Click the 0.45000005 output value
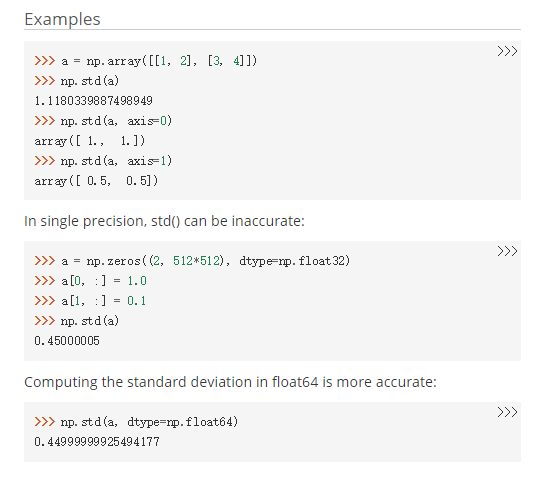The image size is (556, 485). [x=67, y=341]
